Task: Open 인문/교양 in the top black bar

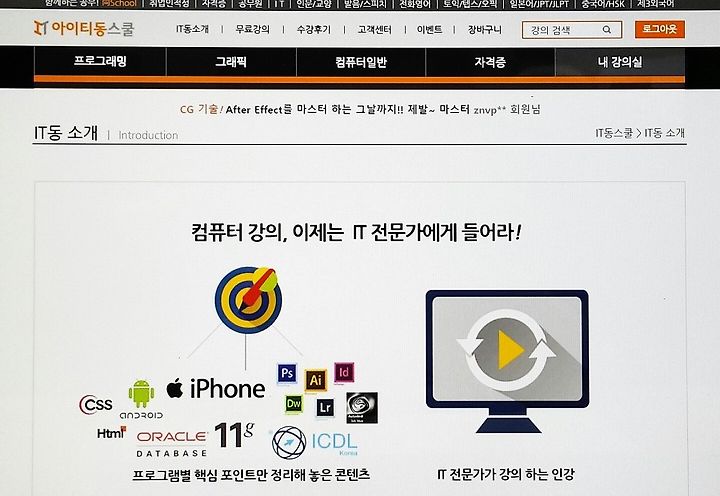Action: tap(314, 4)
